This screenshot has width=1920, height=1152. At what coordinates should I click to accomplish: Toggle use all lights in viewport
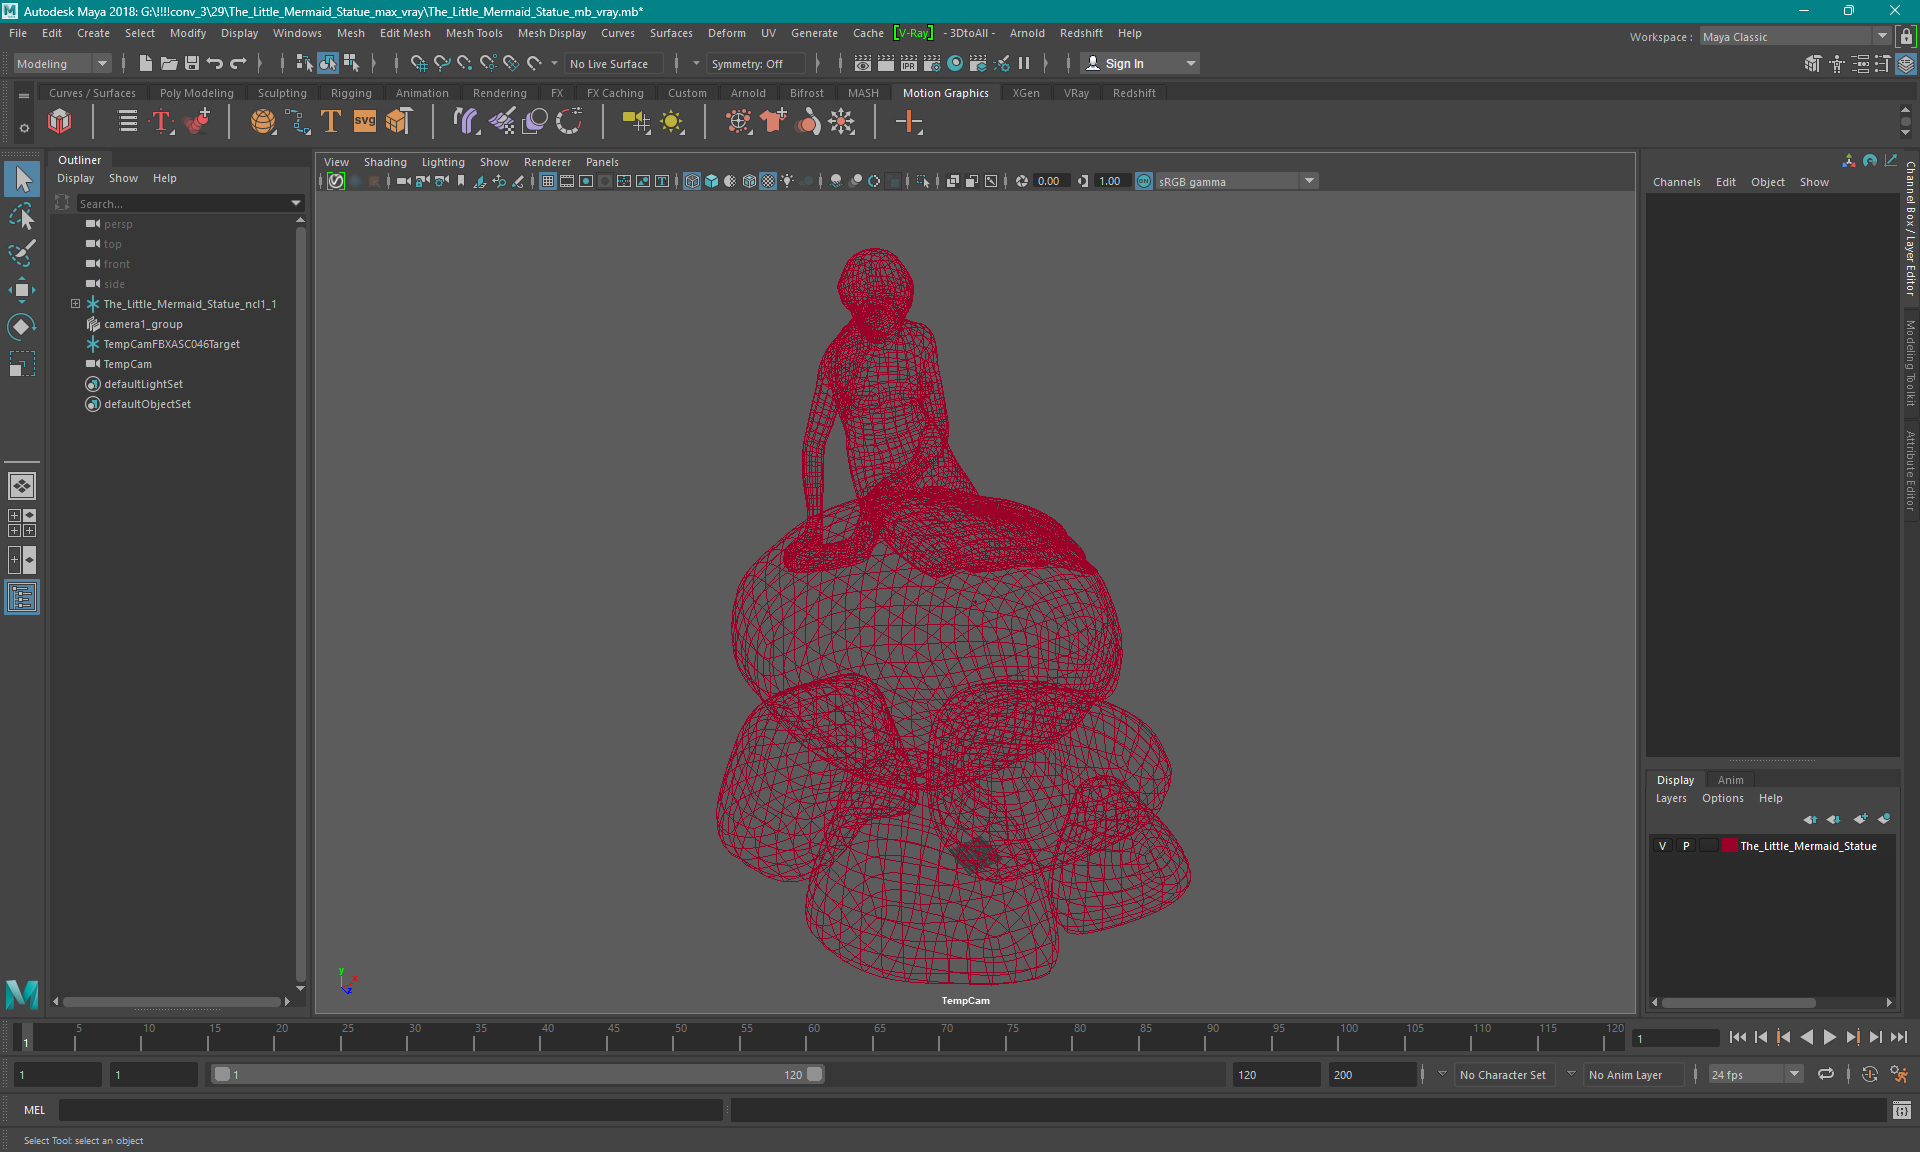(787, 181)
